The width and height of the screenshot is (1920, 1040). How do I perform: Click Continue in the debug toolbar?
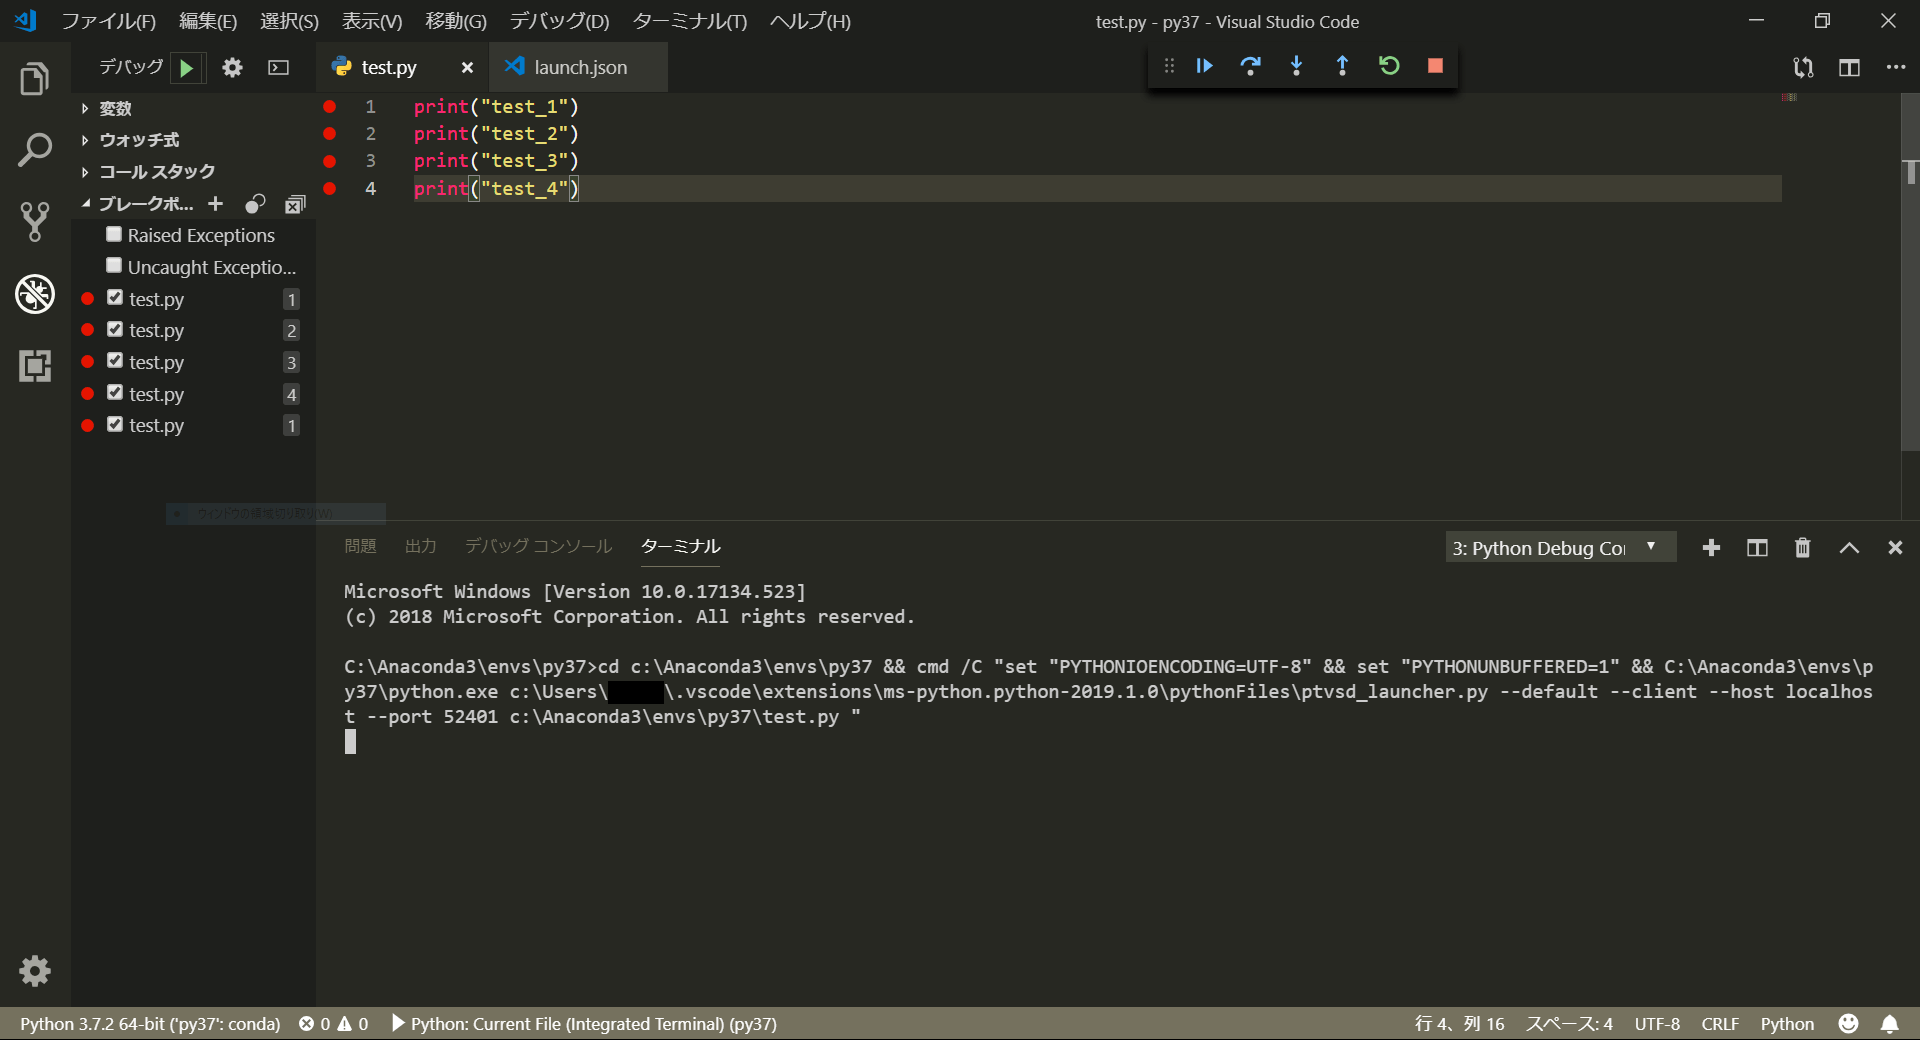pyautogui.click(x=1204, y=66)
